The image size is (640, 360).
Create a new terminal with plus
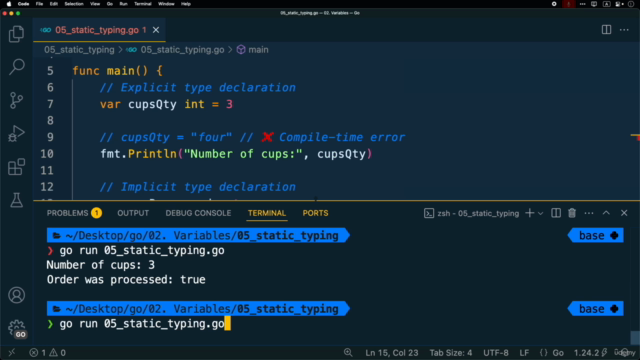tap(529, 213)
